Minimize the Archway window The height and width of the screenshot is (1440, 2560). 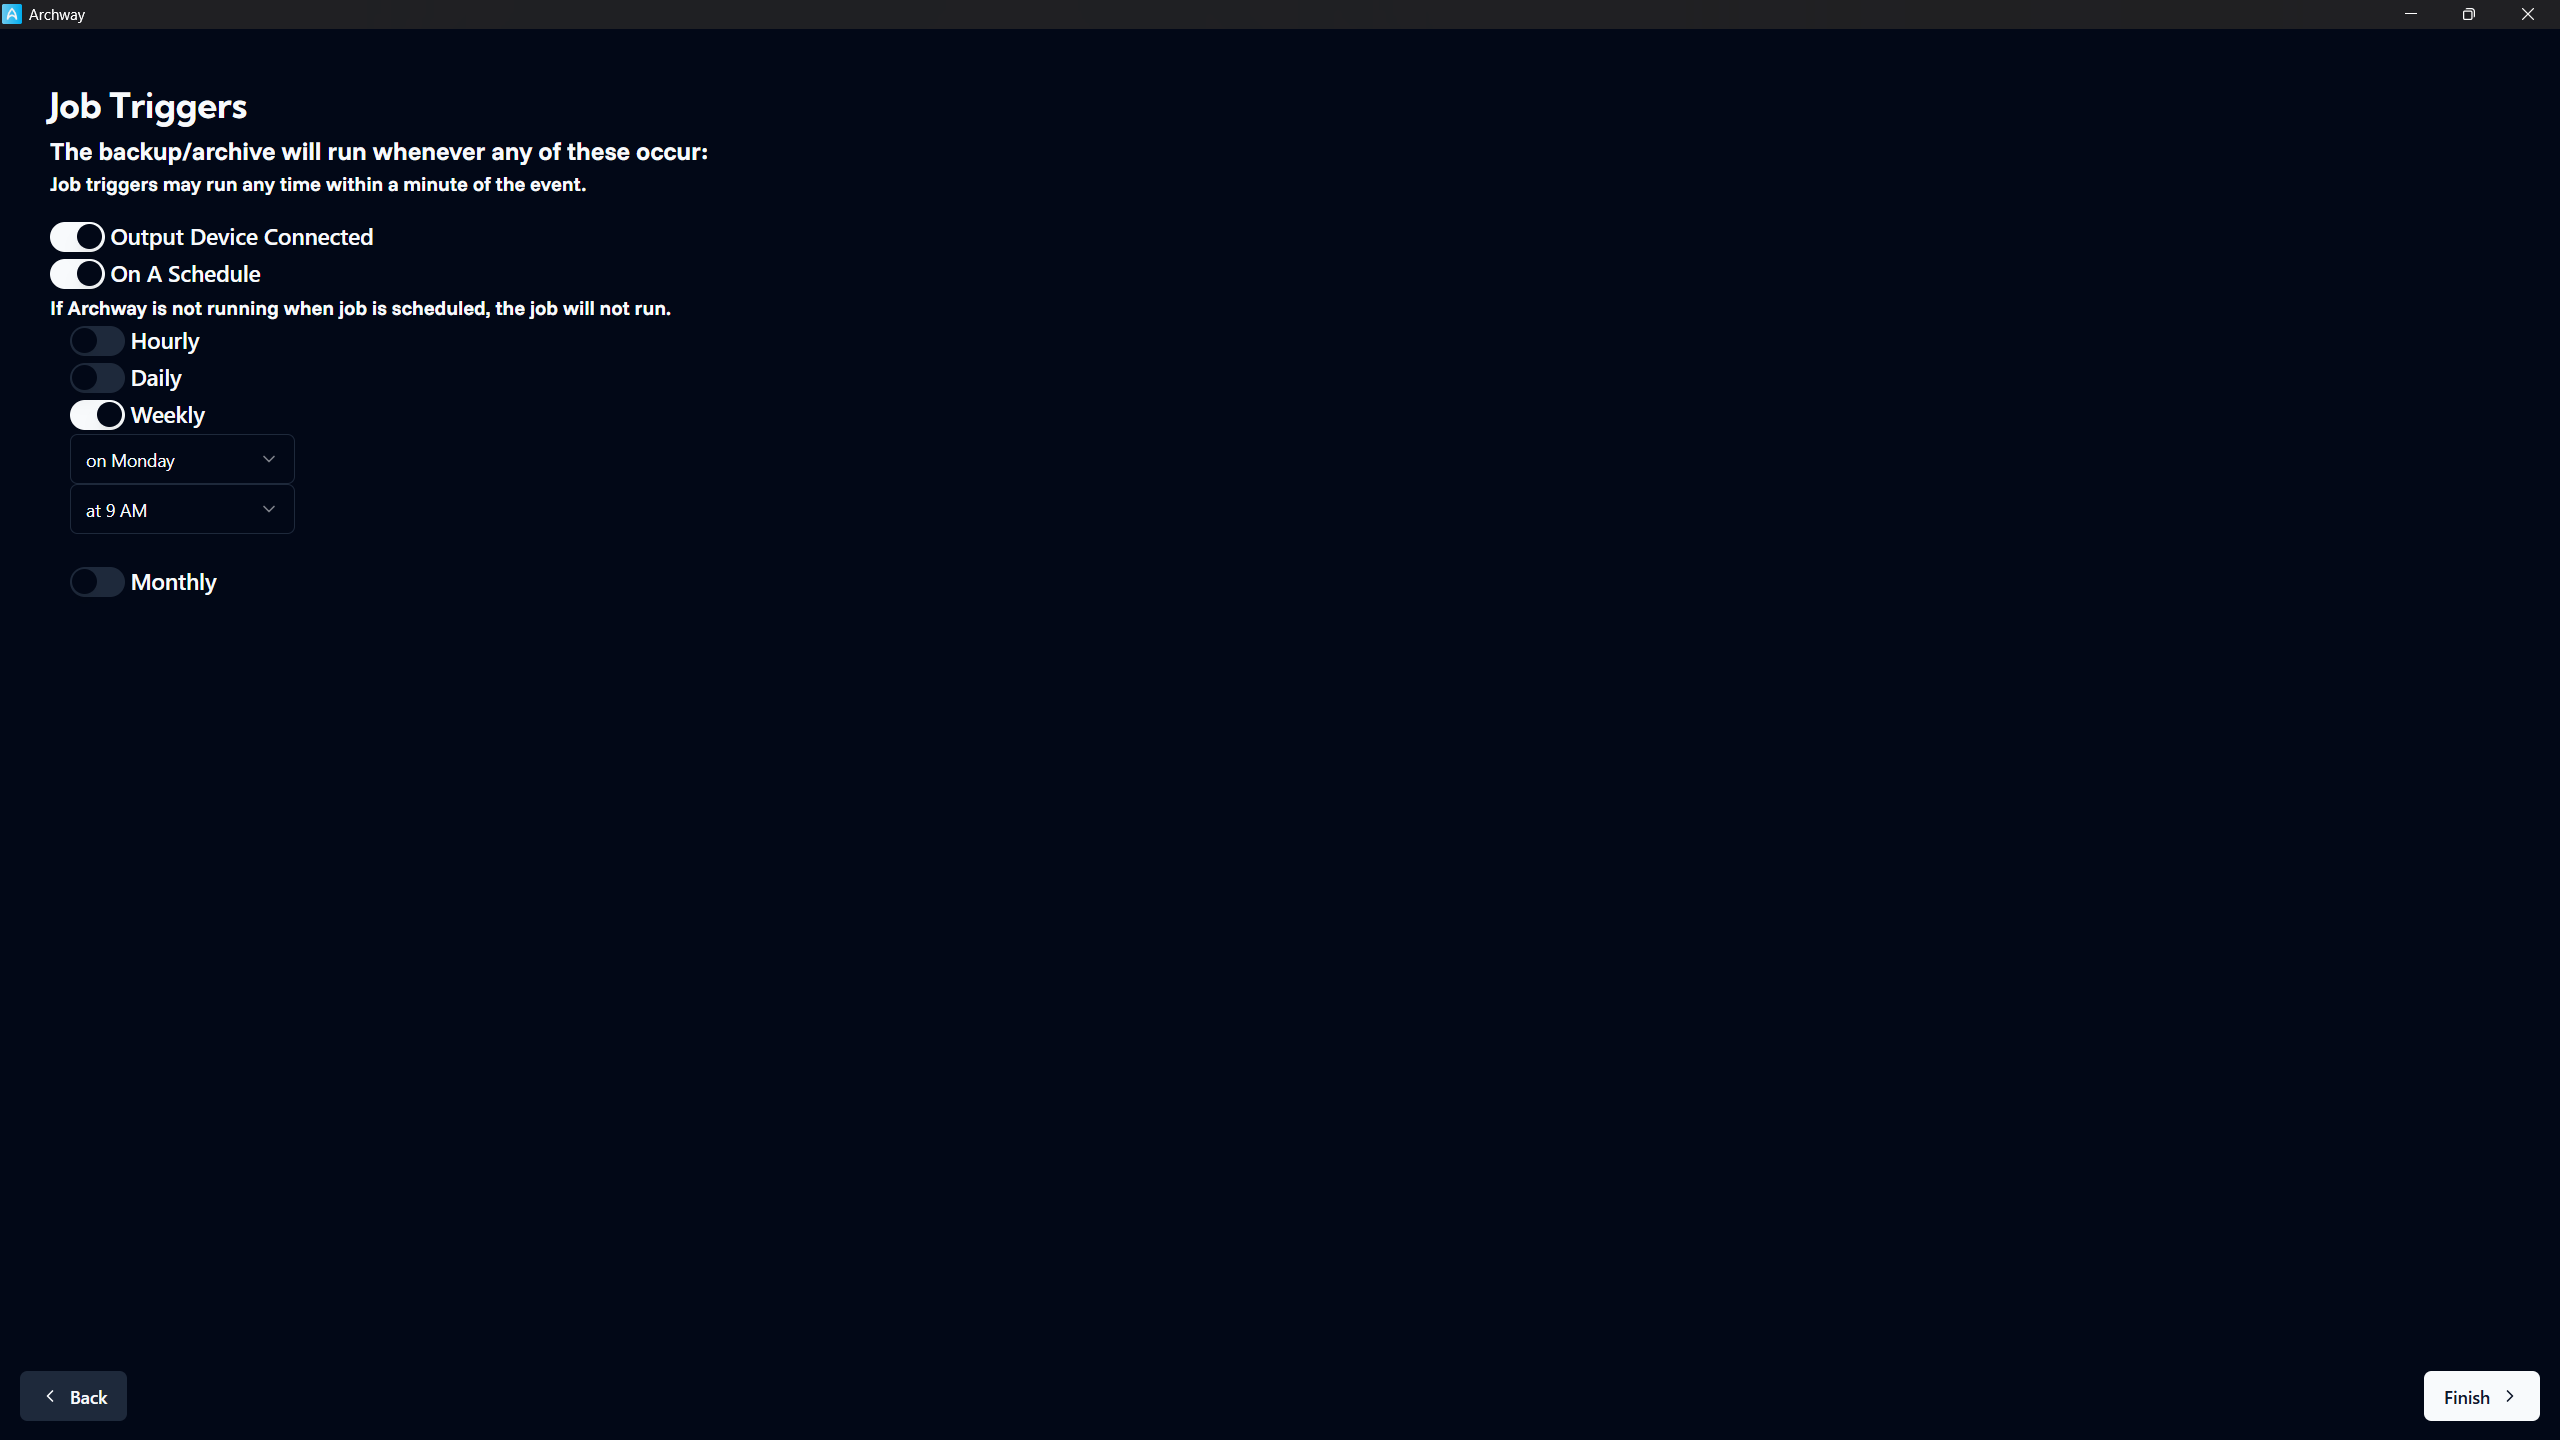coord(2411,14)
